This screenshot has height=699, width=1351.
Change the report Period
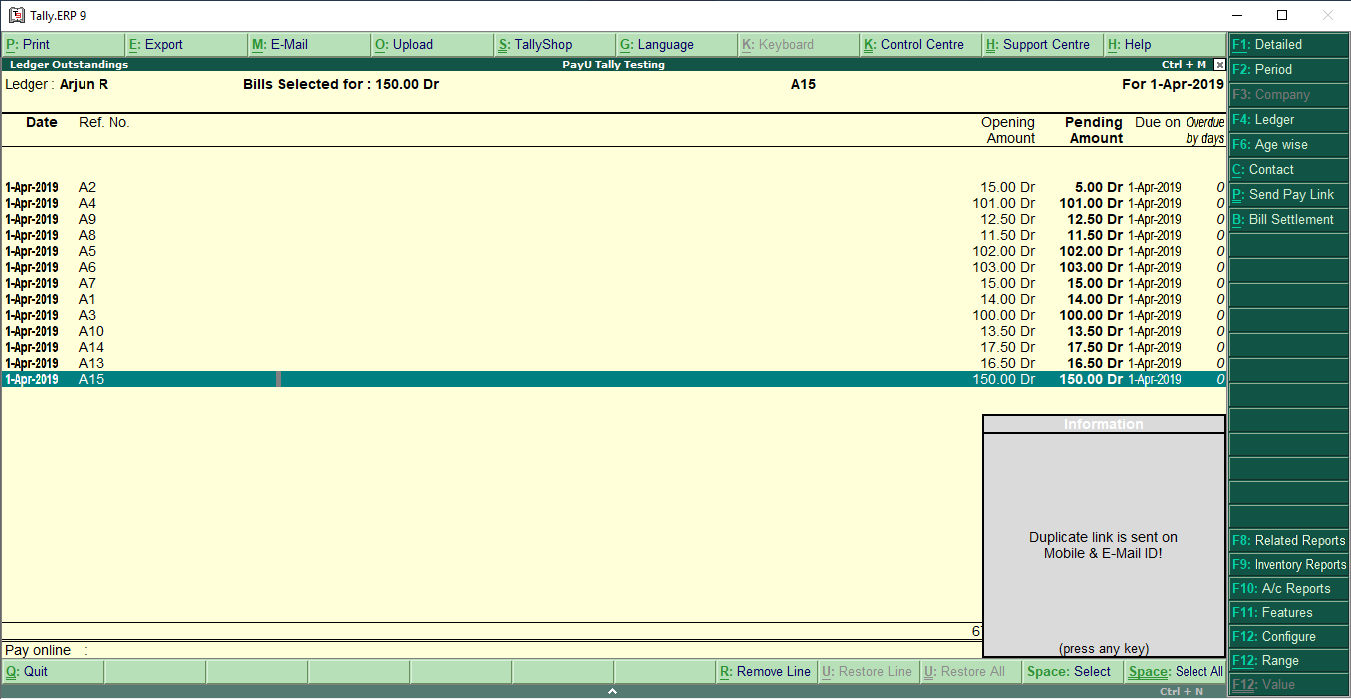click(1288, 69)
